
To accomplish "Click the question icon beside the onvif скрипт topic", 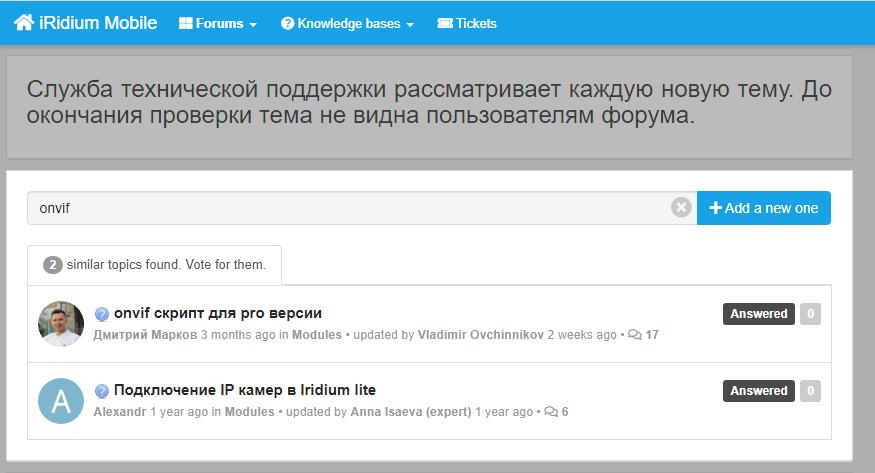I will tap(102, 314).
